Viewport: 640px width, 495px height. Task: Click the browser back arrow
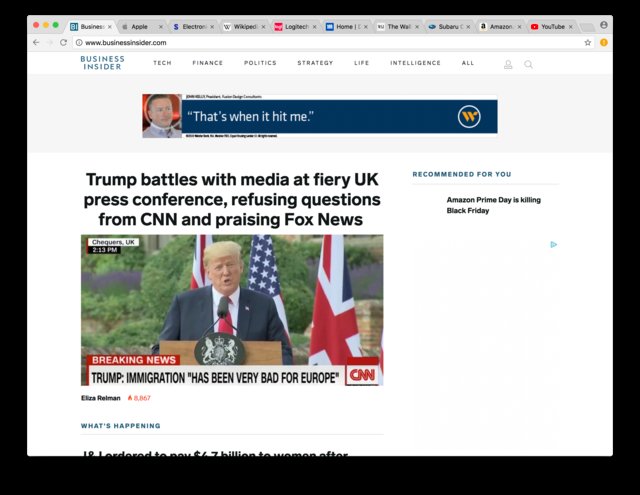[x=36, y=42]
